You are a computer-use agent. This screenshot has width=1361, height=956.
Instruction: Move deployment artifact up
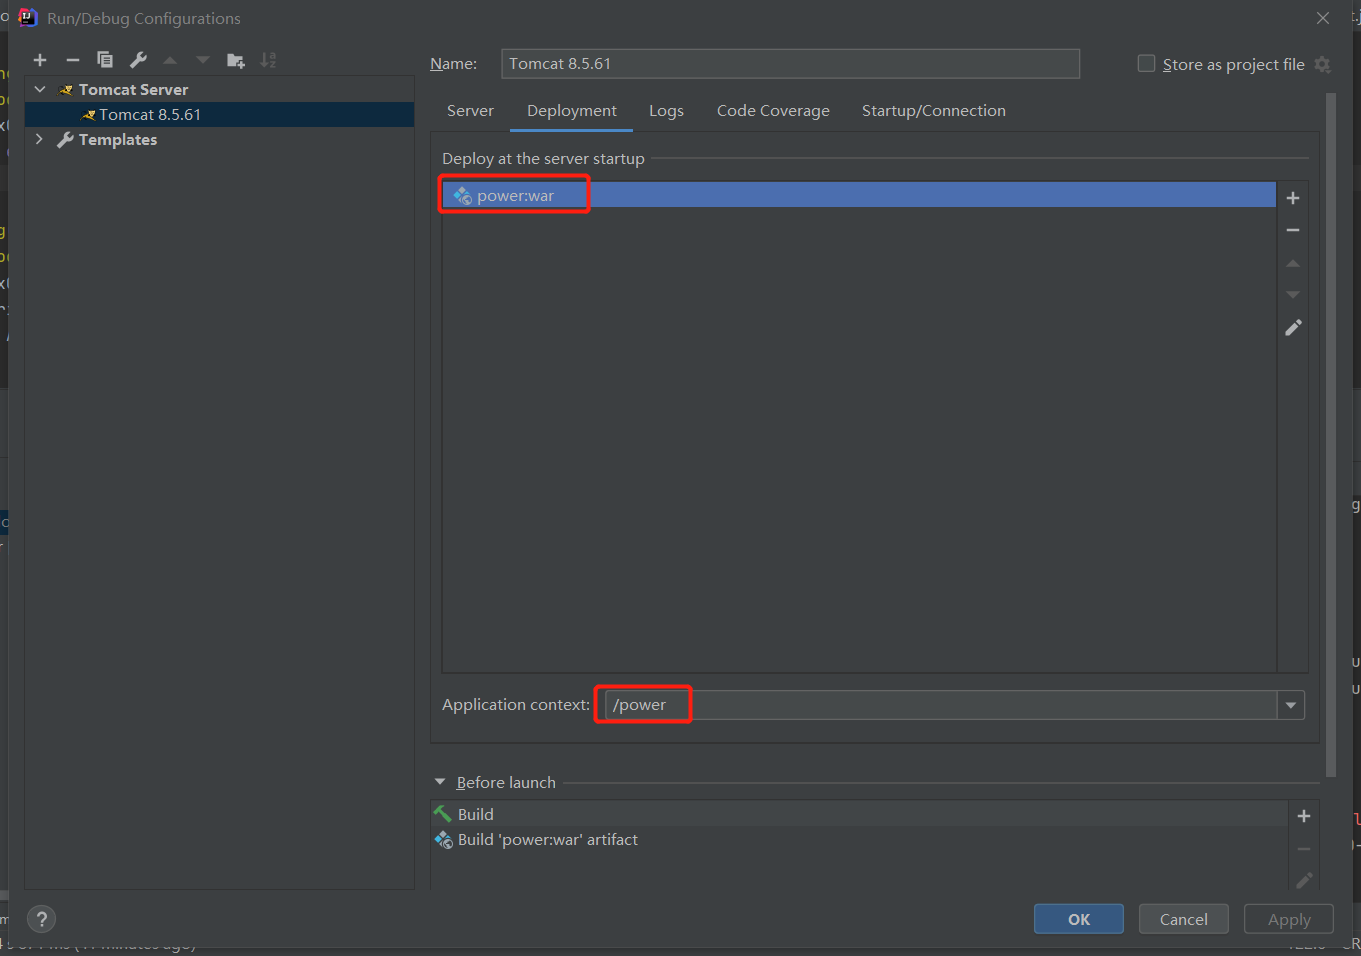pyautogui.click(x=1293, y=263)
